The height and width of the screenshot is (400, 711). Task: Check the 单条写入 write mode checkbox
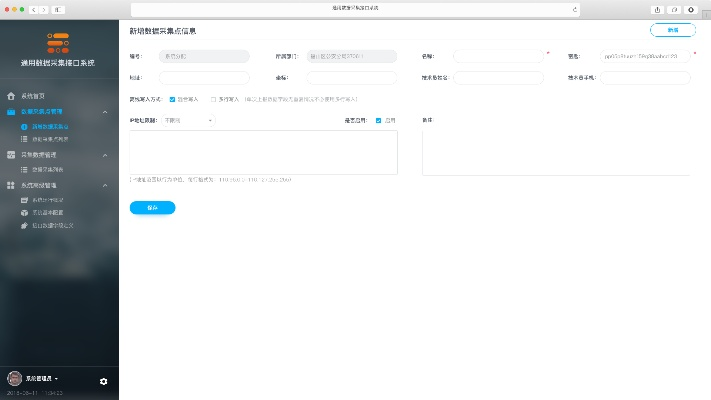(x=173, y=99)
